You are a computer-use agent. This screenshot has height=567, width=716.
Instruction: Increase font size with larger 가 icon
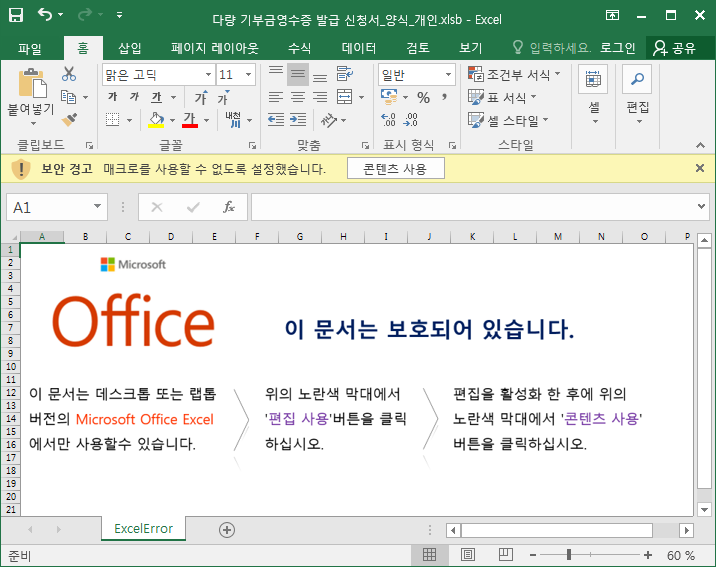click(x=201, y=97)
